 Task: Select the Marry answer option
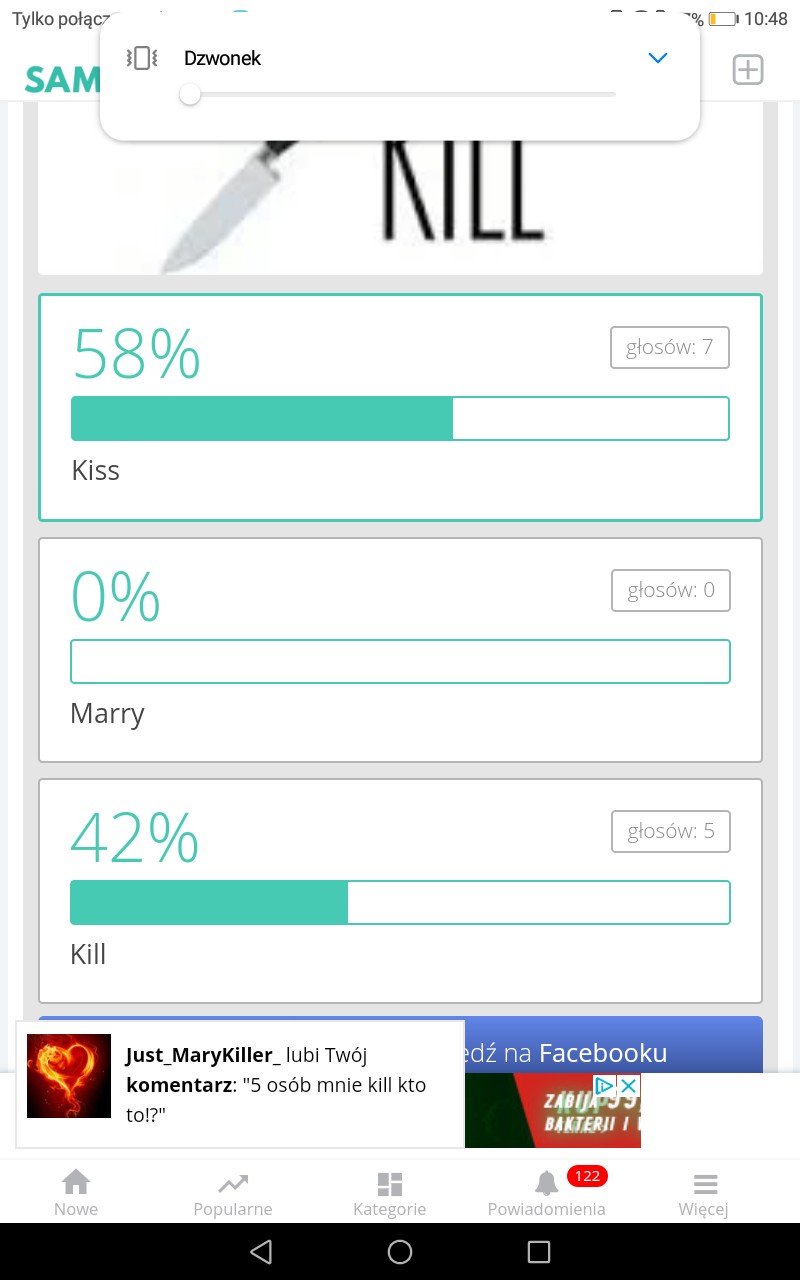coord(400,650)
